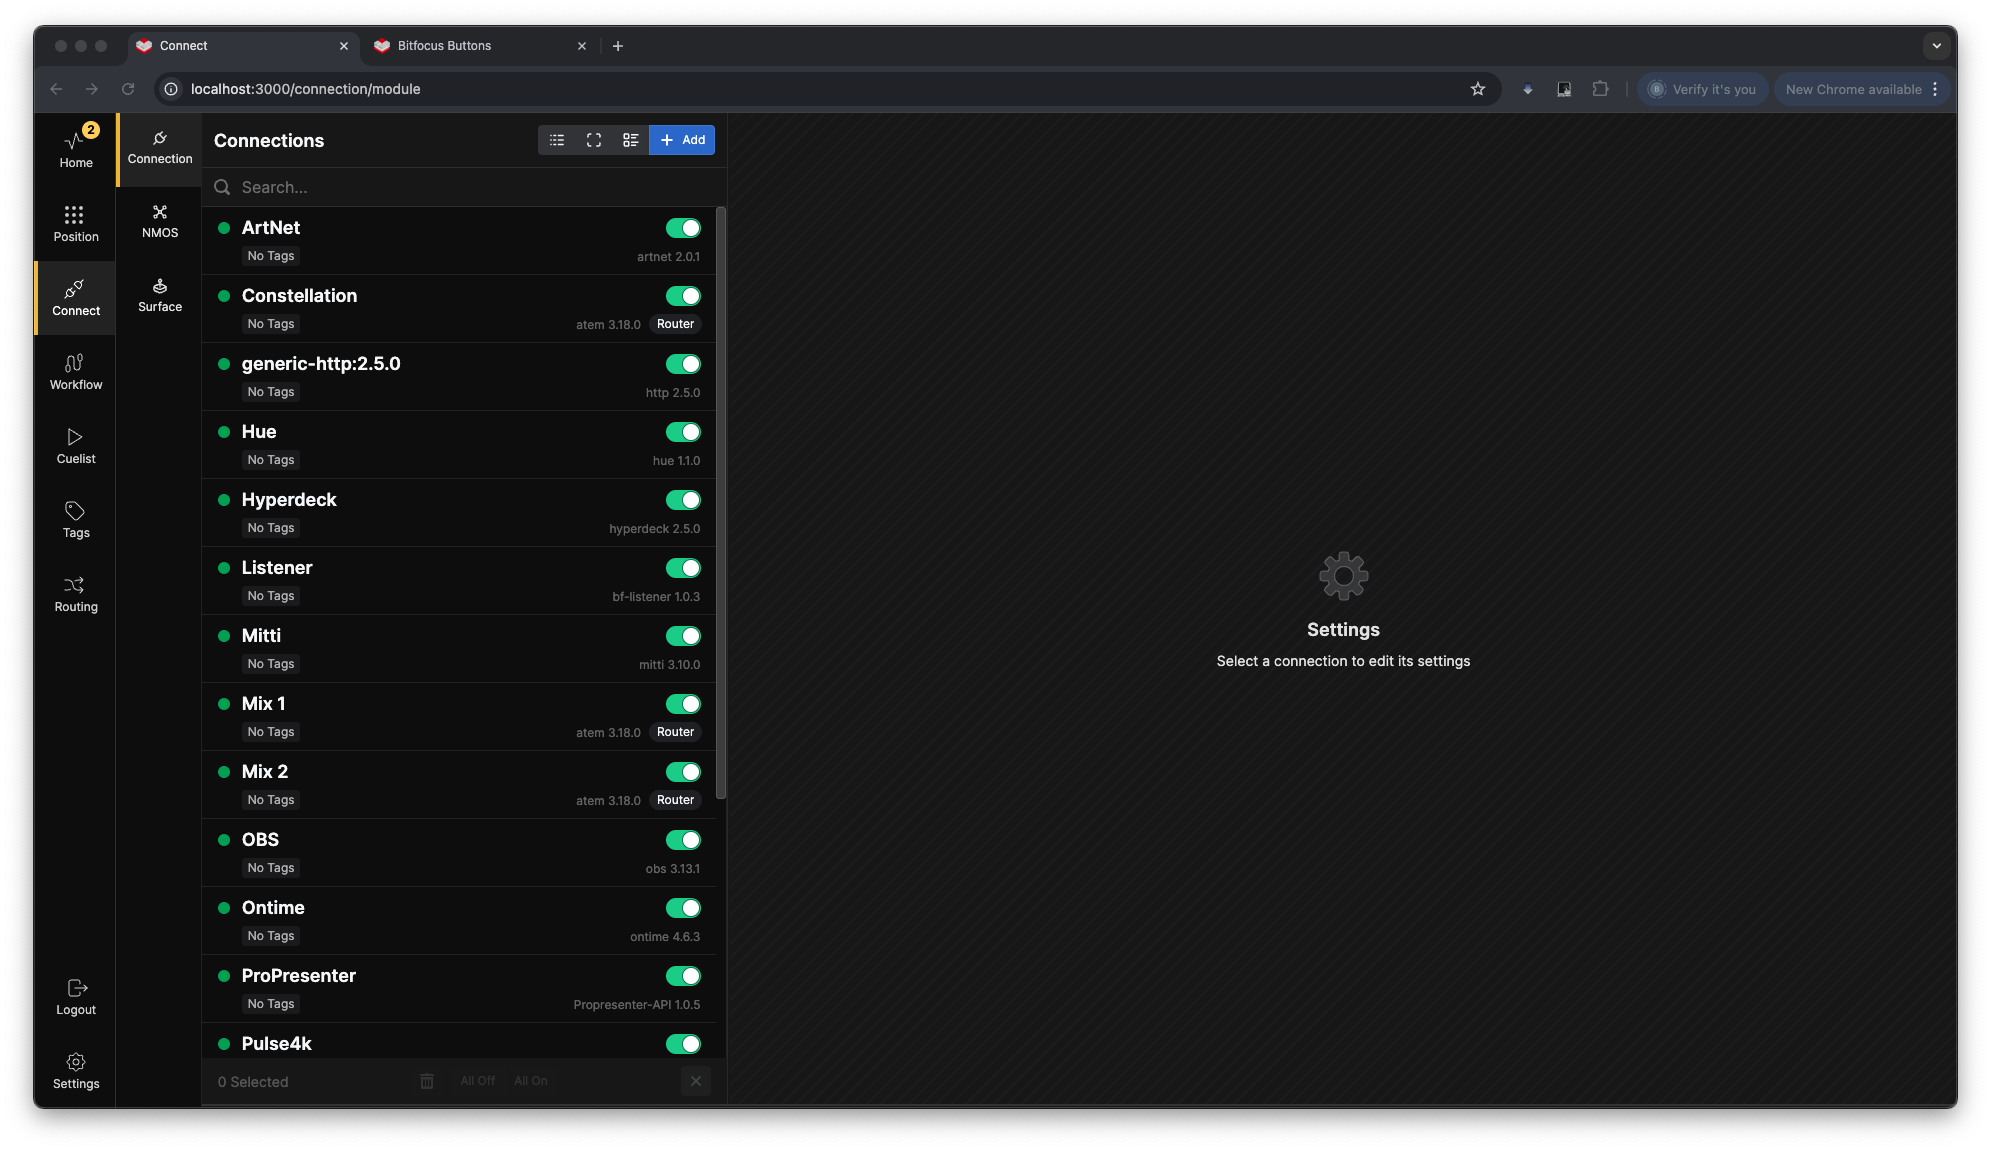Close the selection bar with X
Viewport: 1991px width, 1150px height.
click(696, 1081)
